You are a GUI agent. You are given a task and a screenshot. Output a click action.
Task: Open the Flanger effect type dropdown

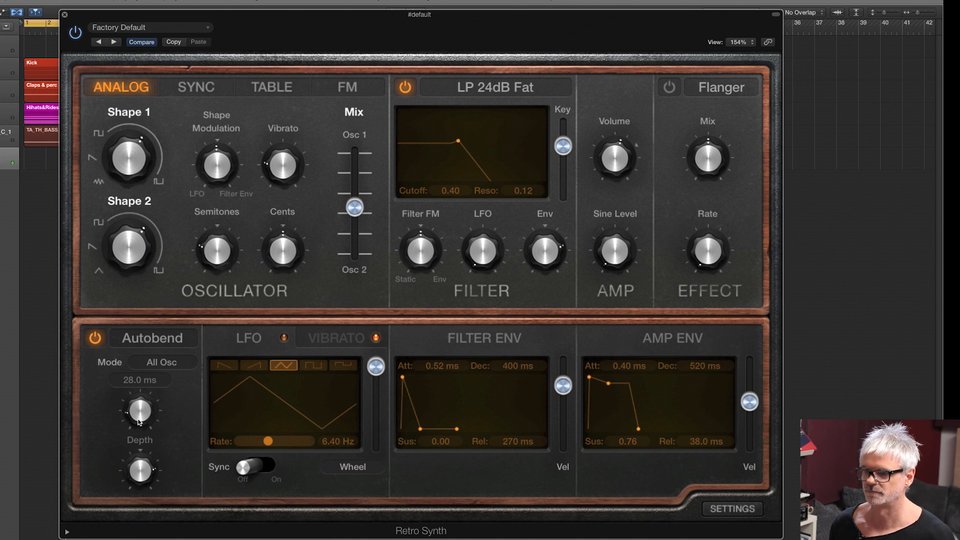pos(721,87)
